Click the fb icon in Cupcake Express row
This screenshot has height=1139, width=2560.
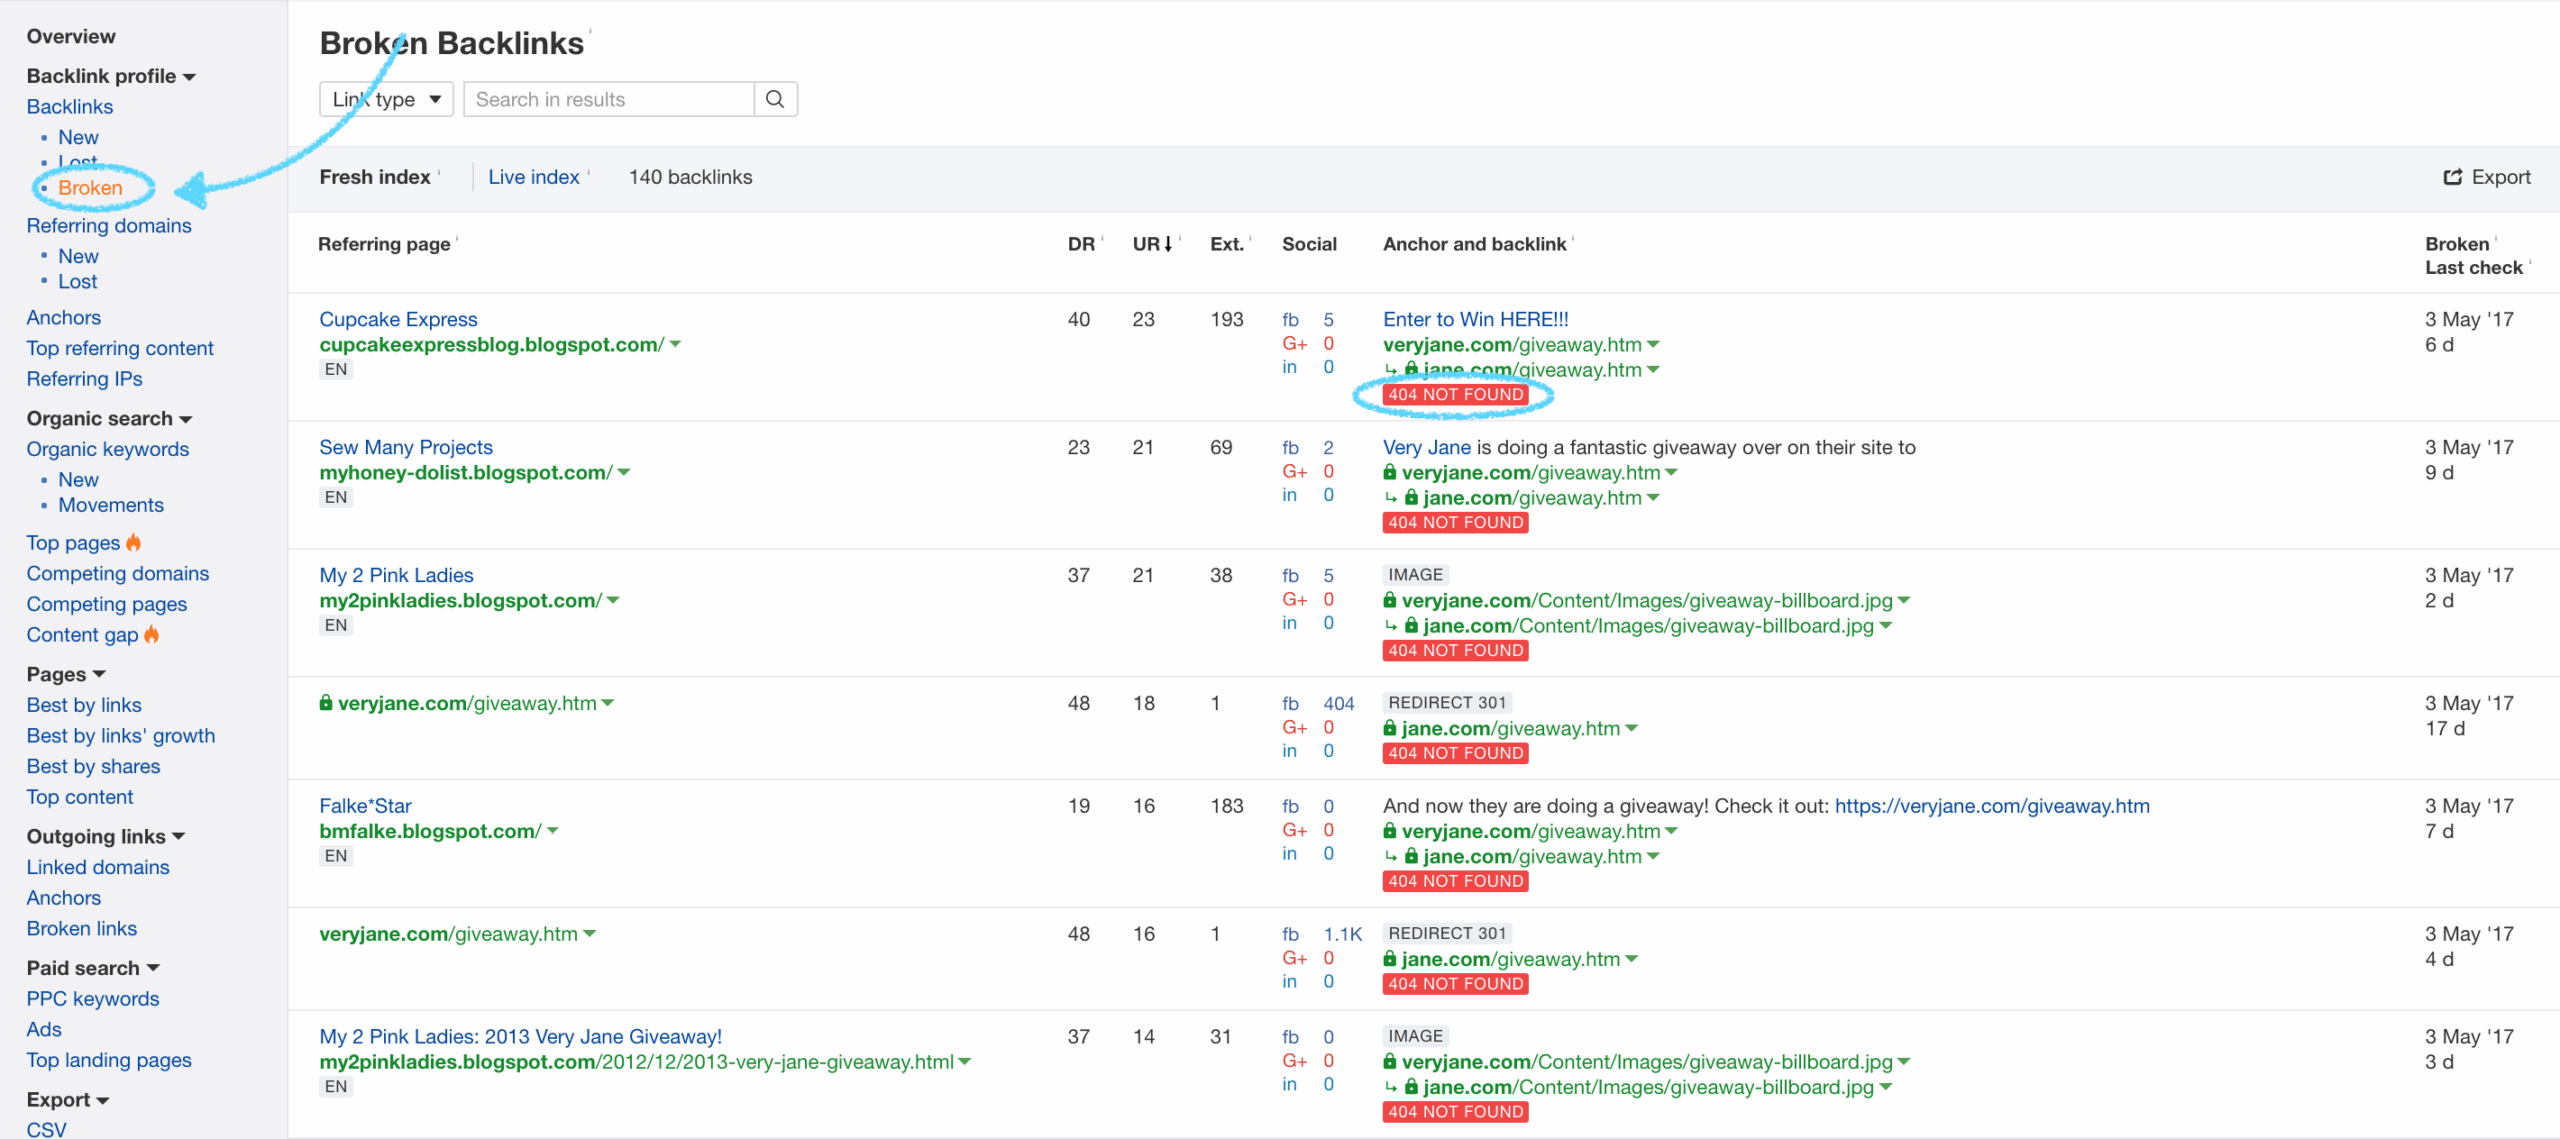coord(1290,320)
